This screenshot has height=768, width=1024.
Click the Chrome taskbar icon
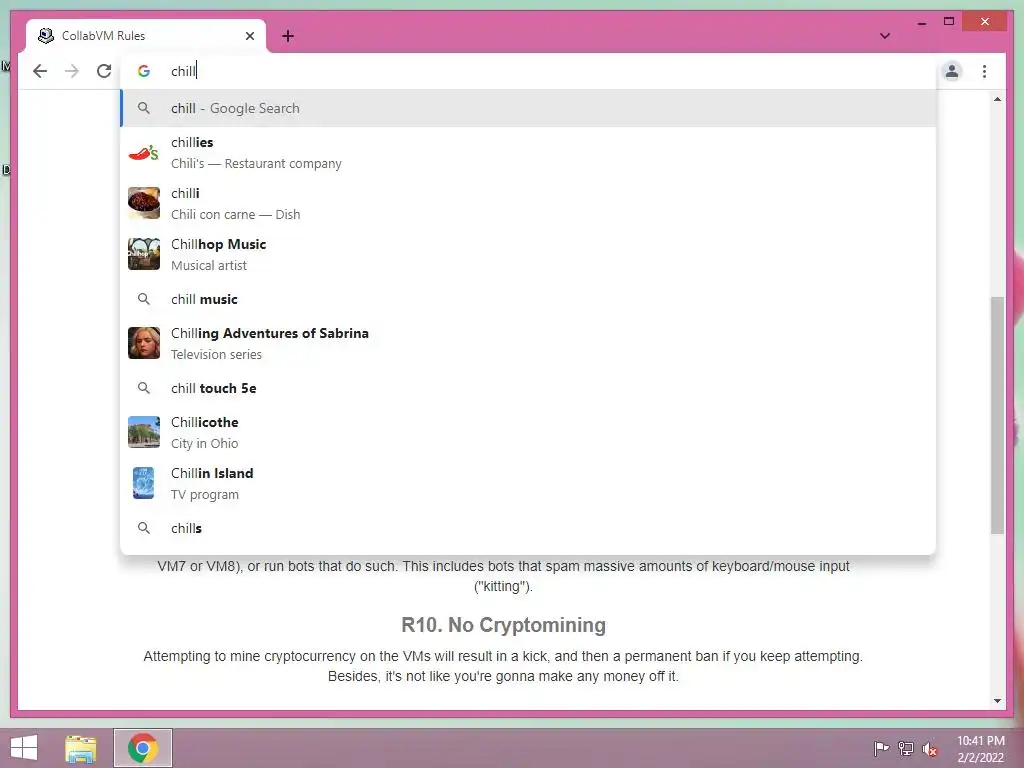pyautogui.click(x=143, y=748)
